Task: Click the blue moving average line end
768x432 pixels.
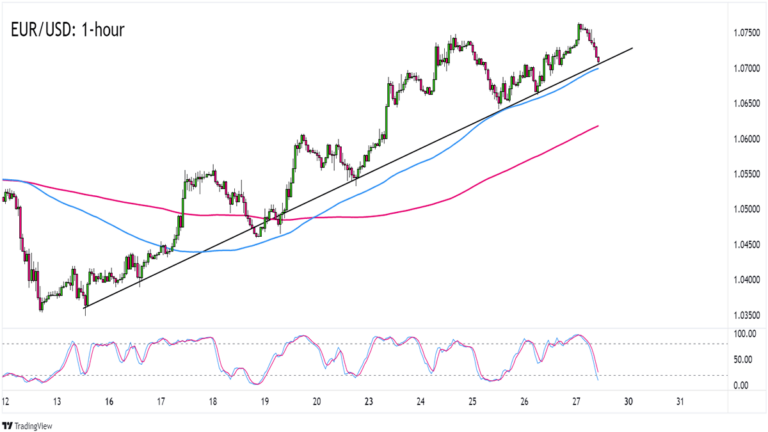Action: coord(597,69)
